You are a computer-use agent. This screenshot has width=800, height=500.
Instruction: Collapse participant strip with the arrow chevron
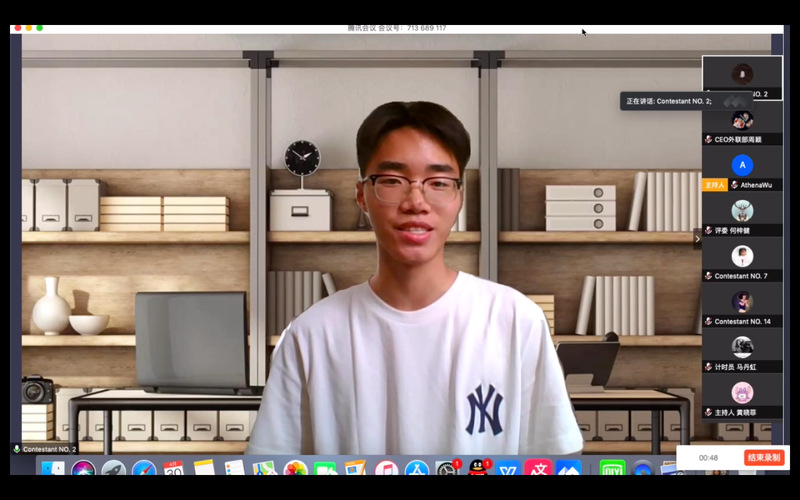coord(697,239)
